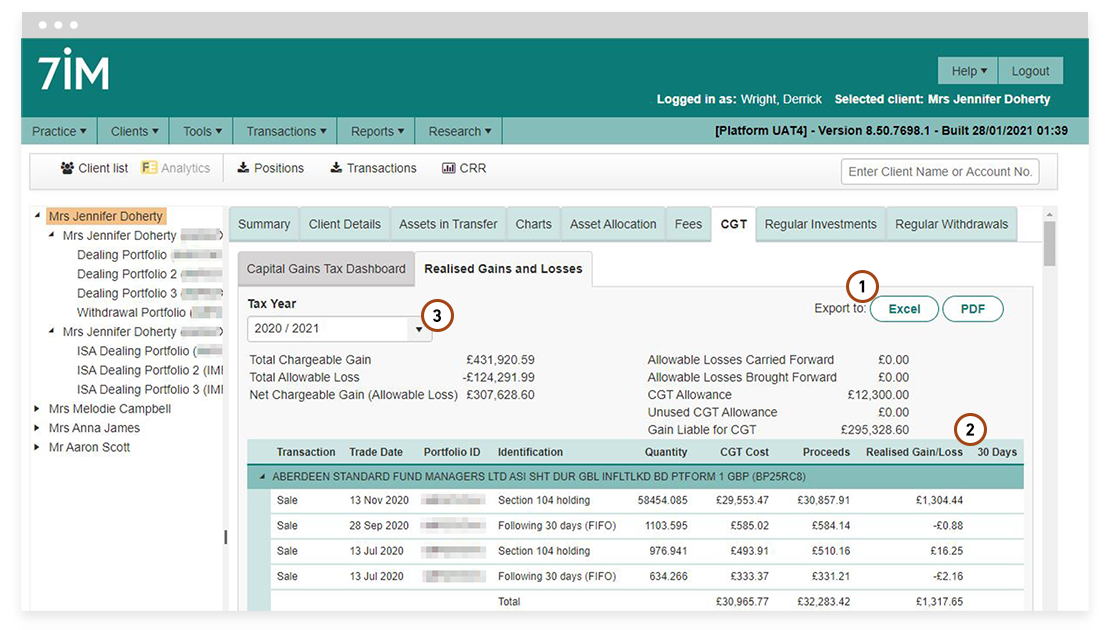Screen dimensions: 1110x630
Task: Open the Research menu
Action: (459, 131)
